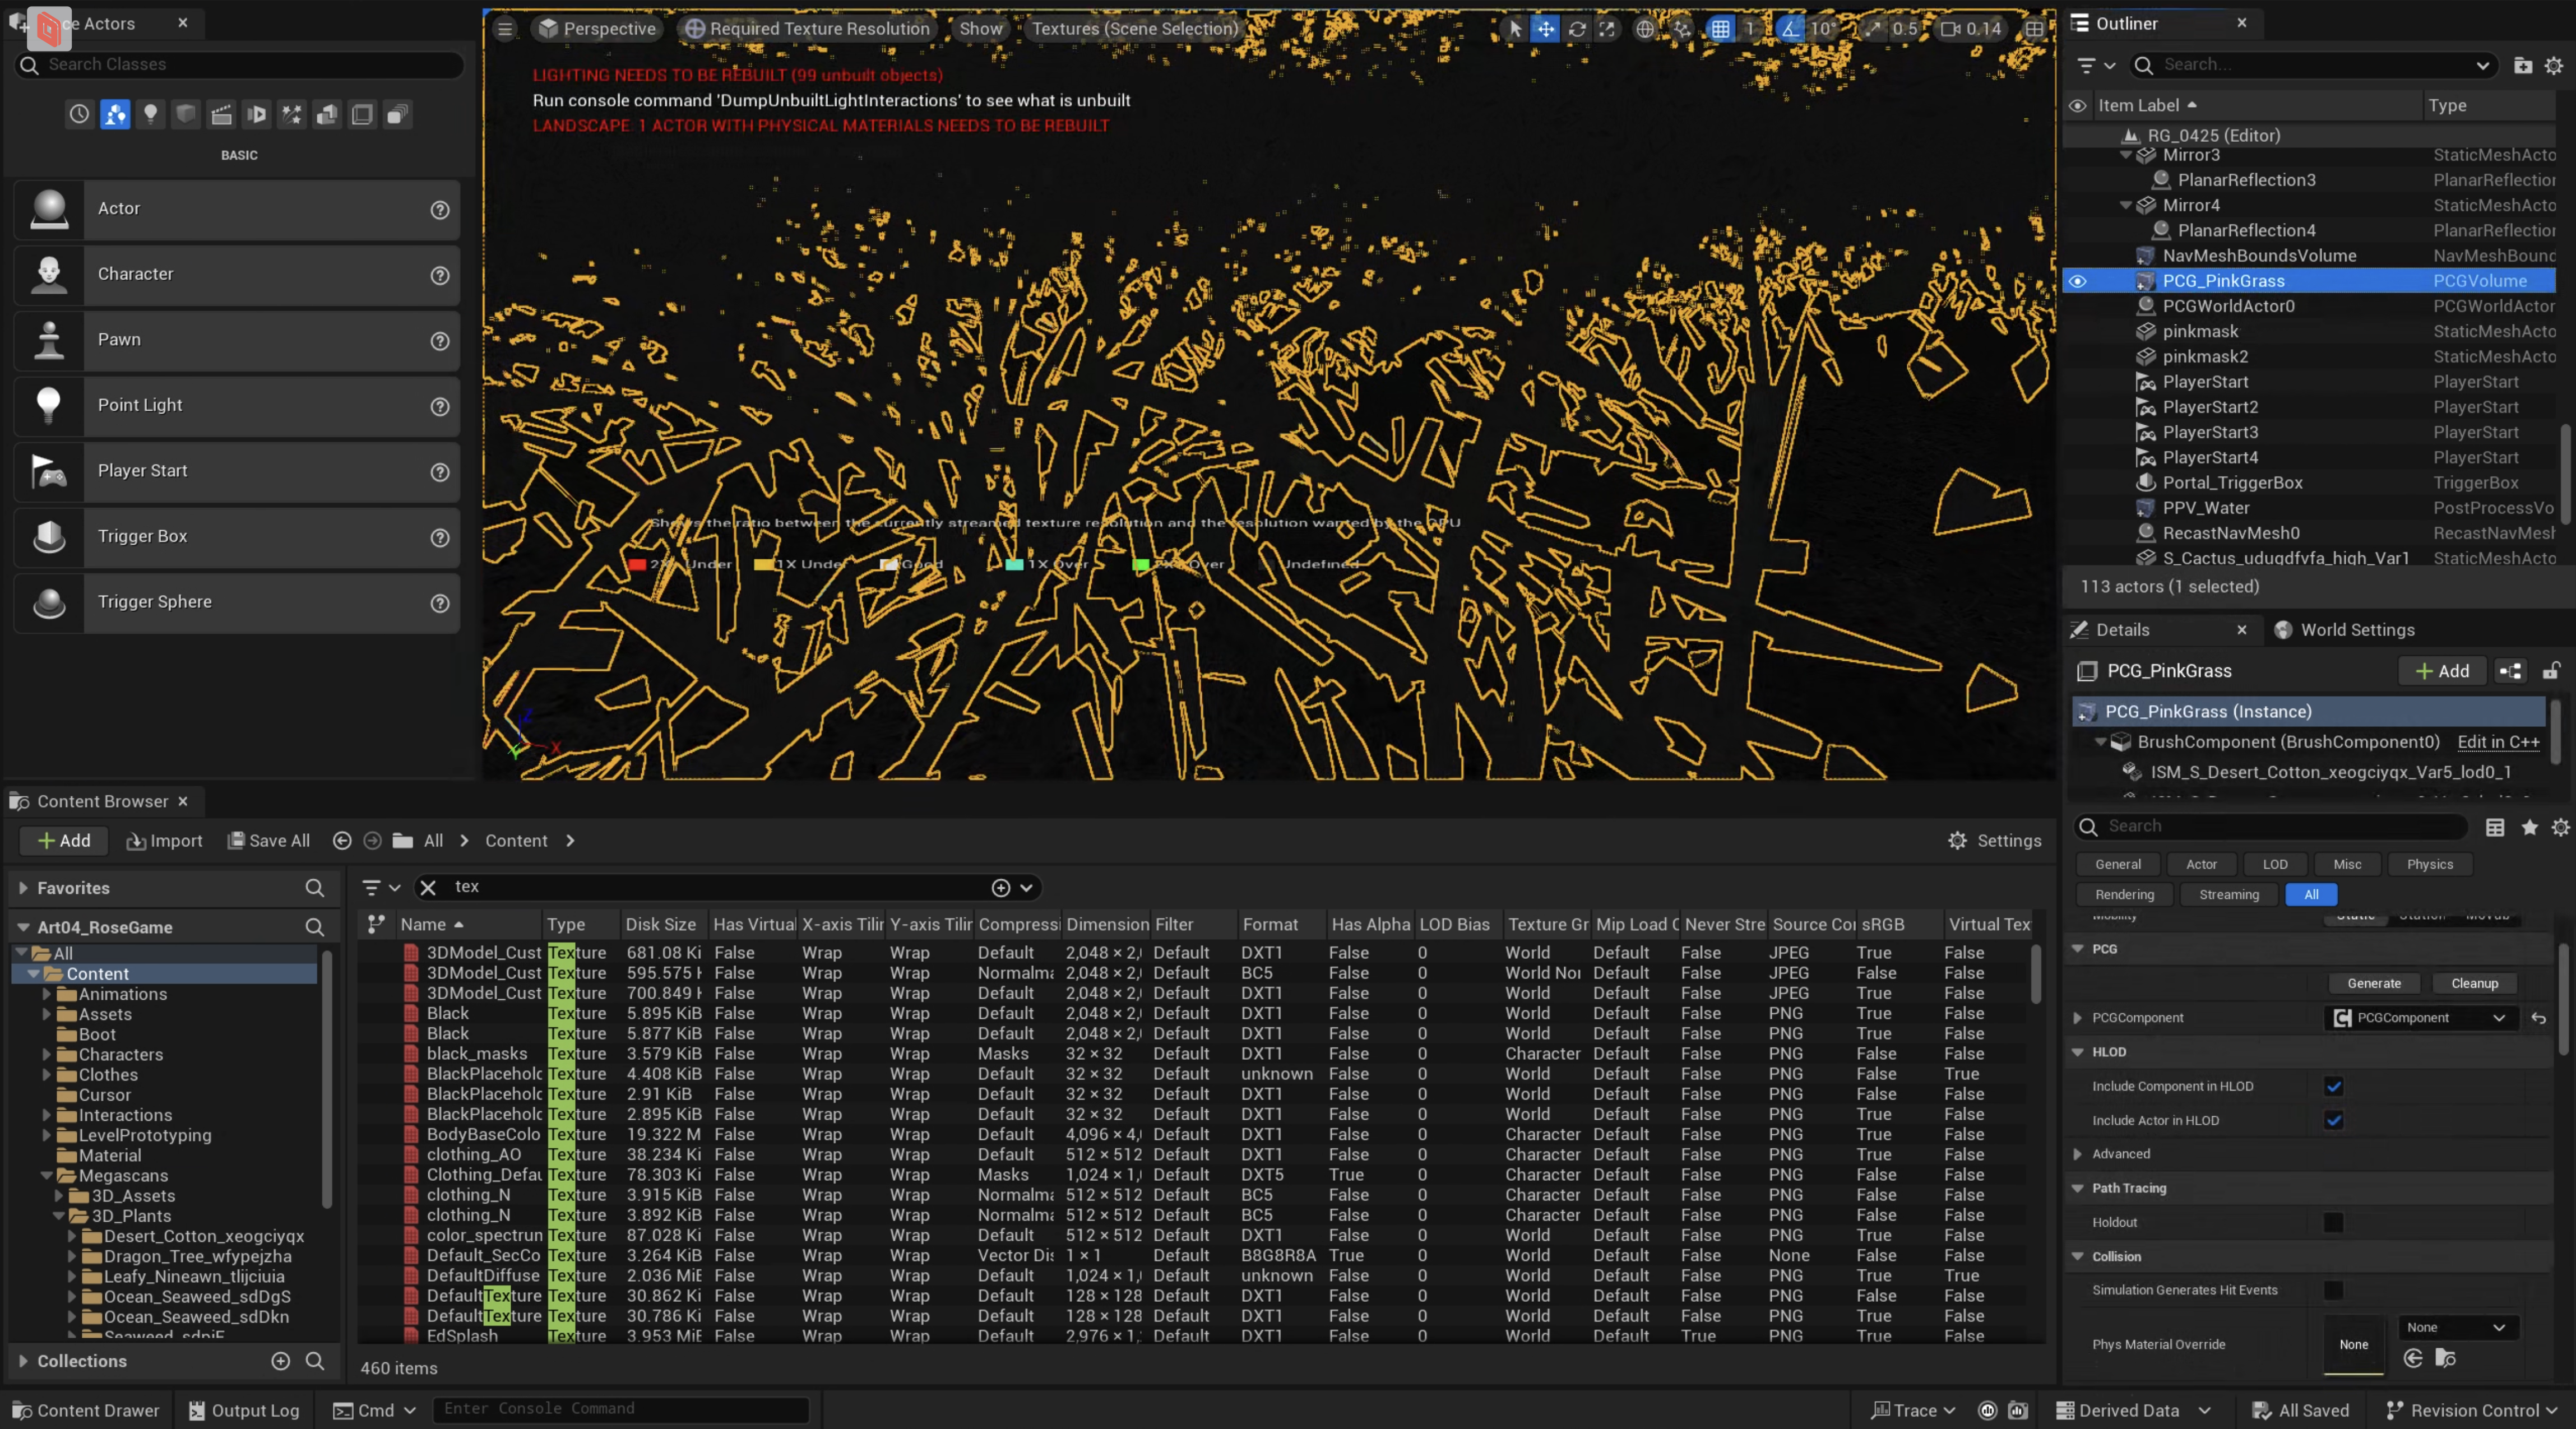Uncheck Include Actor in HLOD
Screen dimensions: 2576x1429
pos(2333,1120)
